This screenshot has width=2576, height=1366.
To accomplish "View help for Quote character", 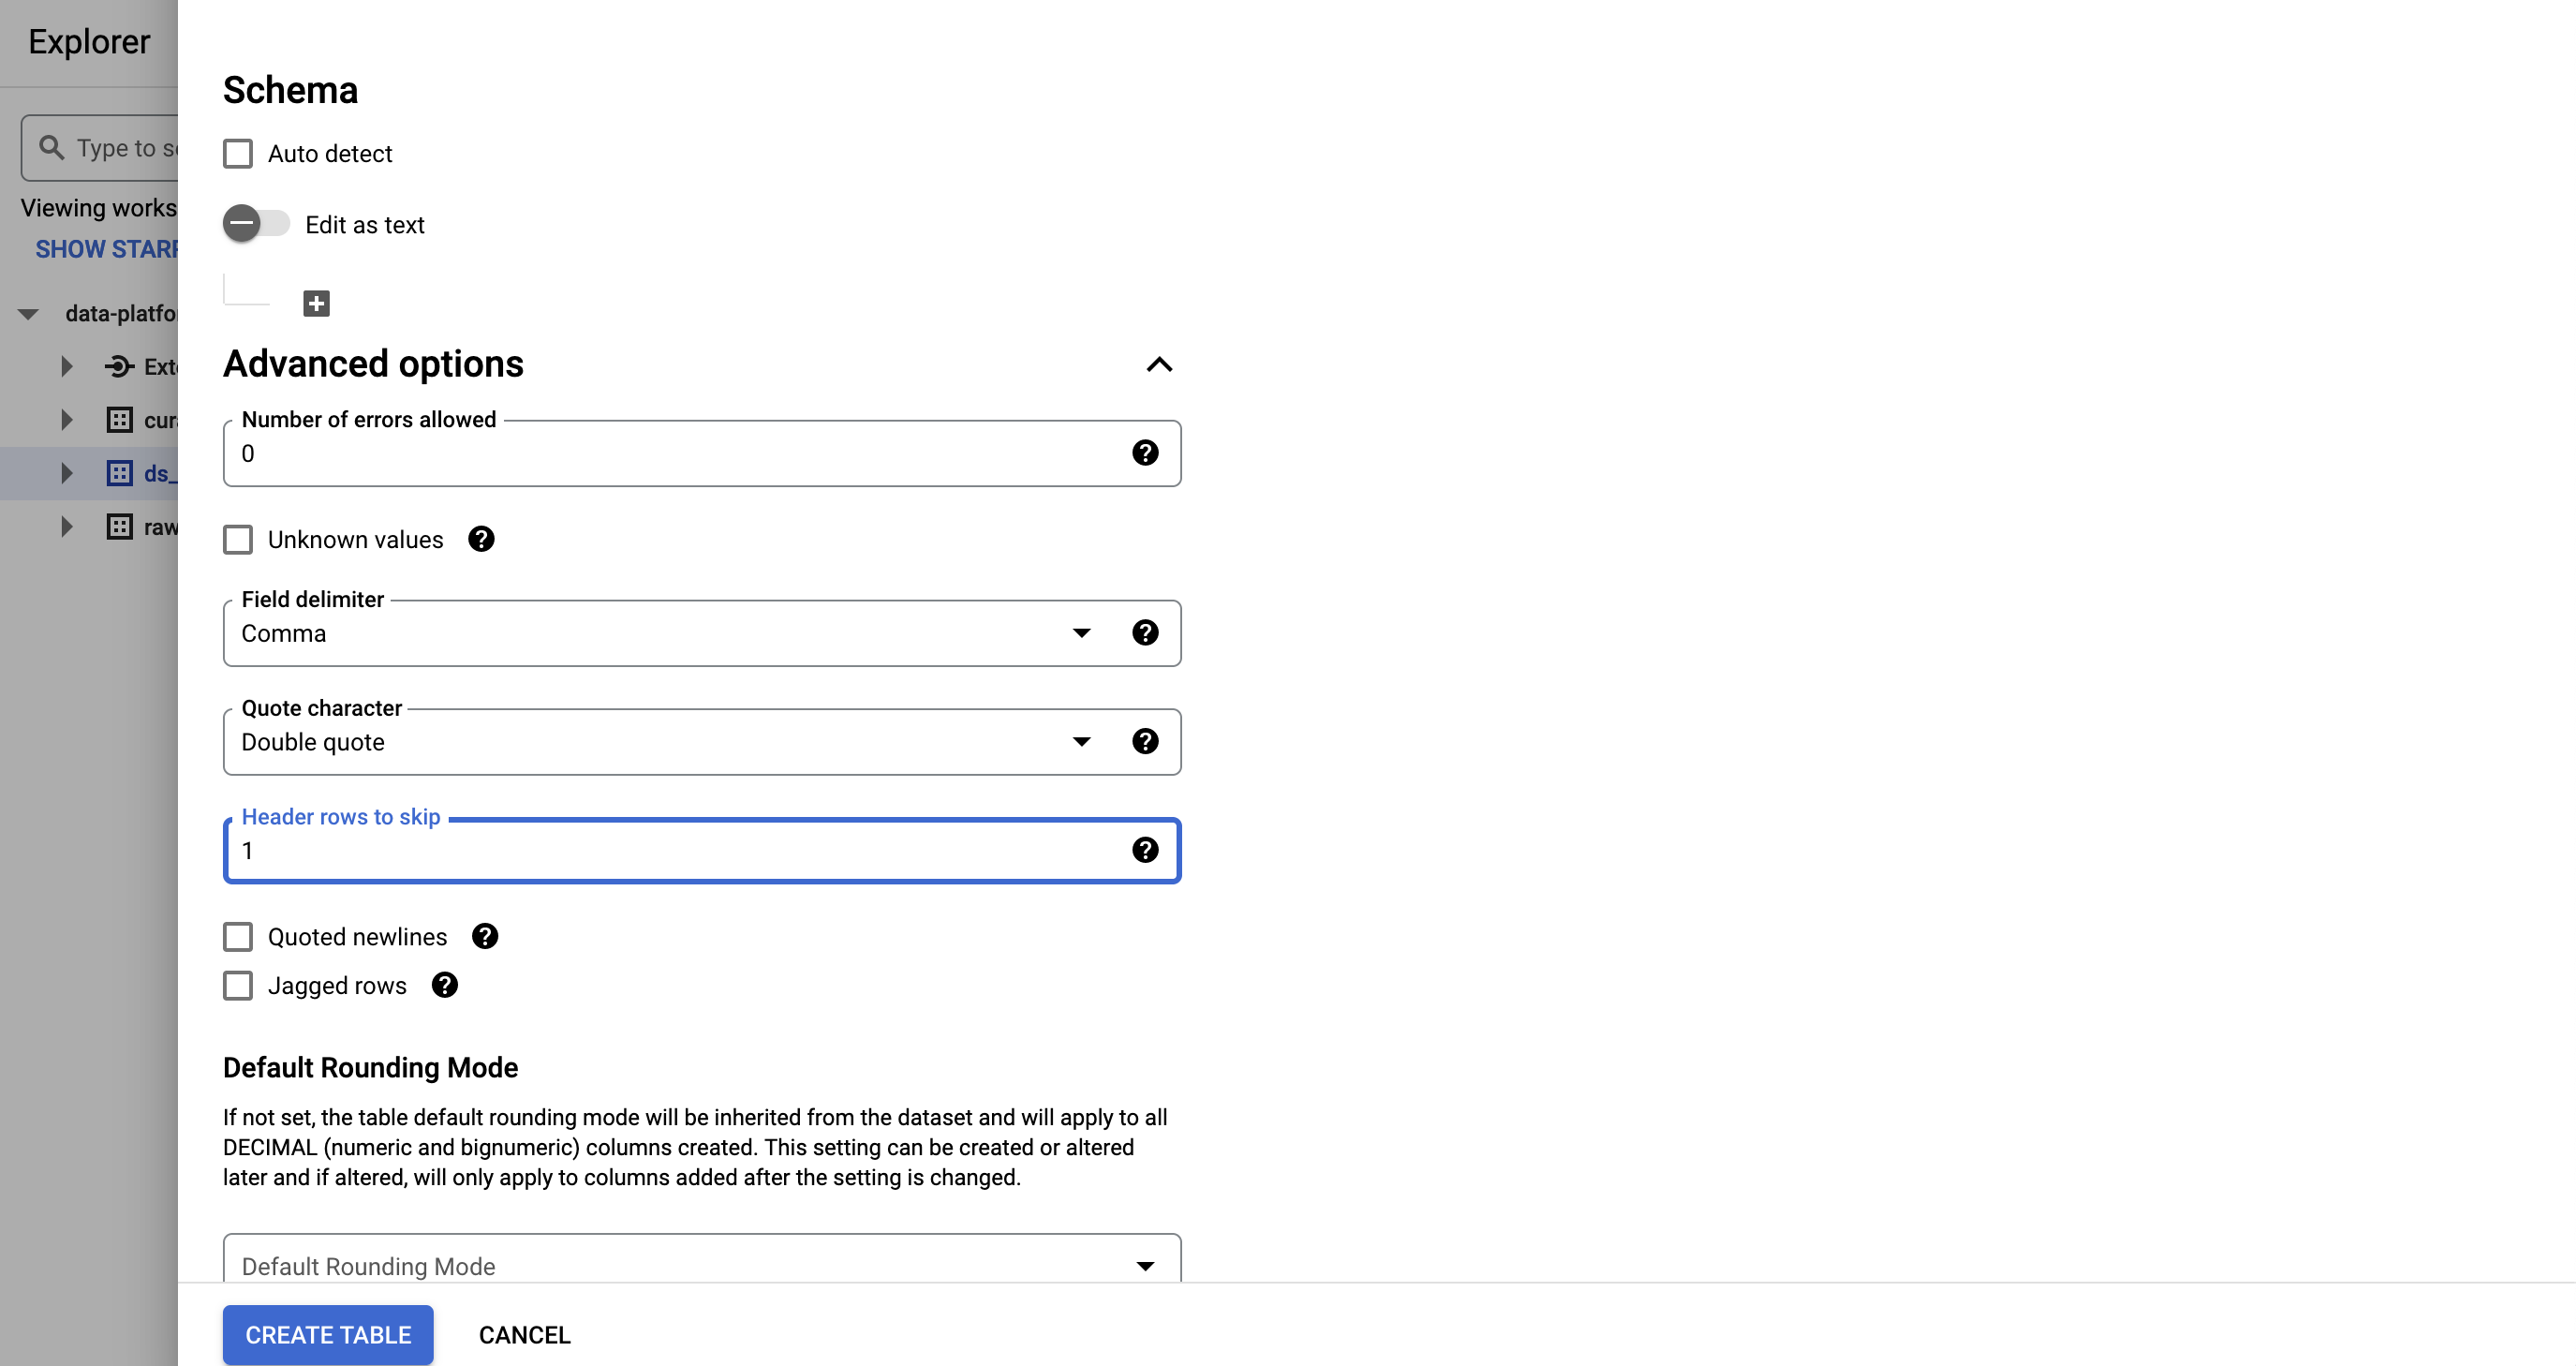I will tap(1145, 742).
